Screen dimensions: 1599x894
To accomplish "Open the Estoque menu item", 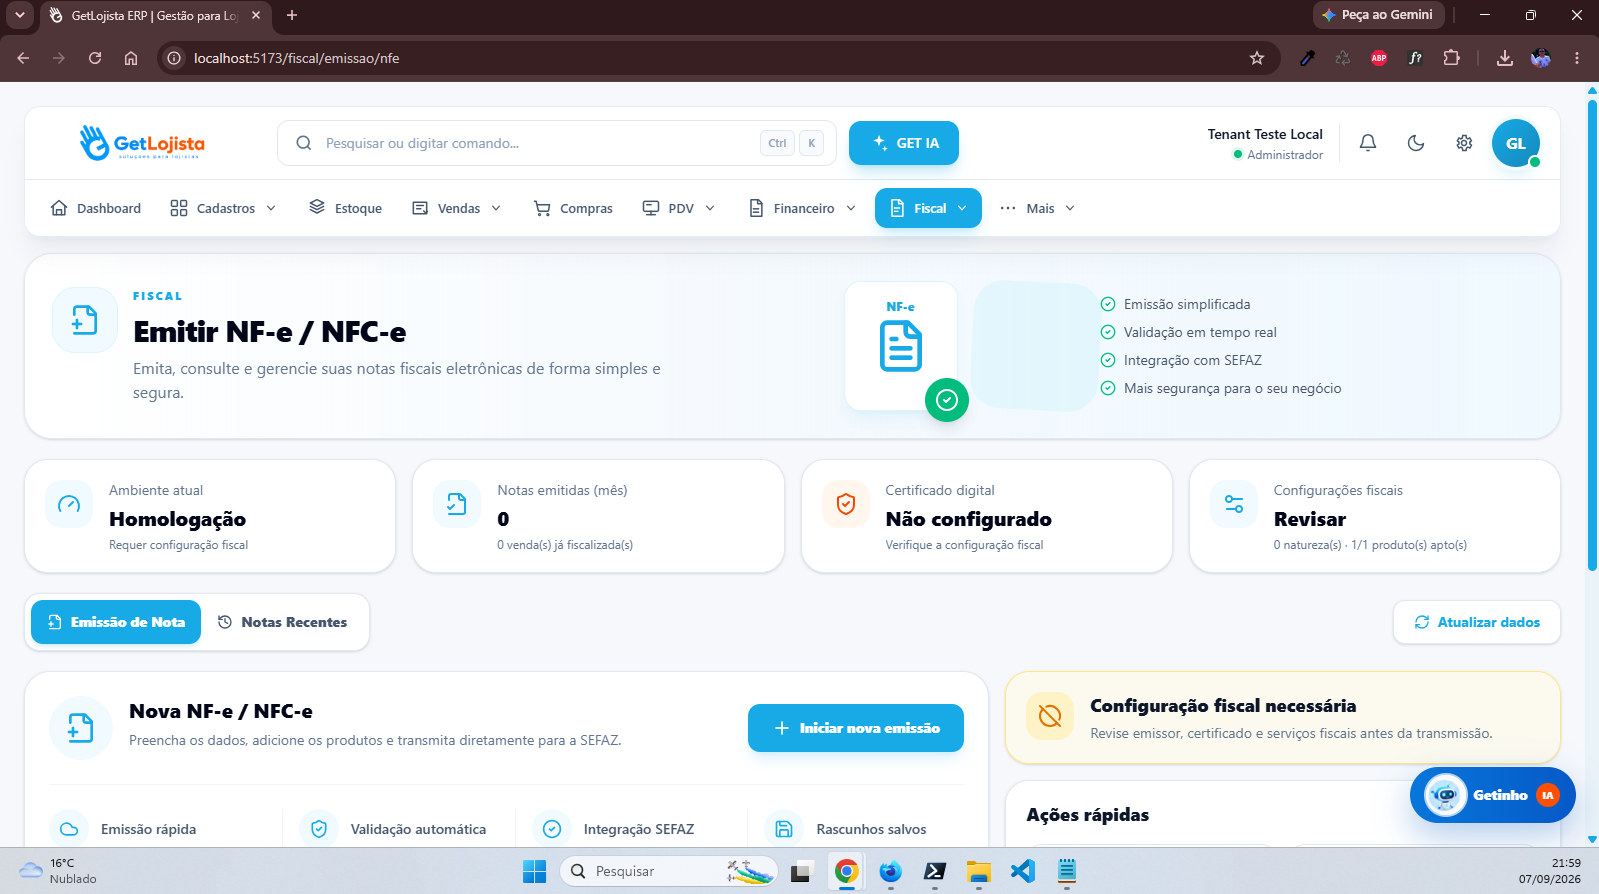I will [x=346, y=208].
